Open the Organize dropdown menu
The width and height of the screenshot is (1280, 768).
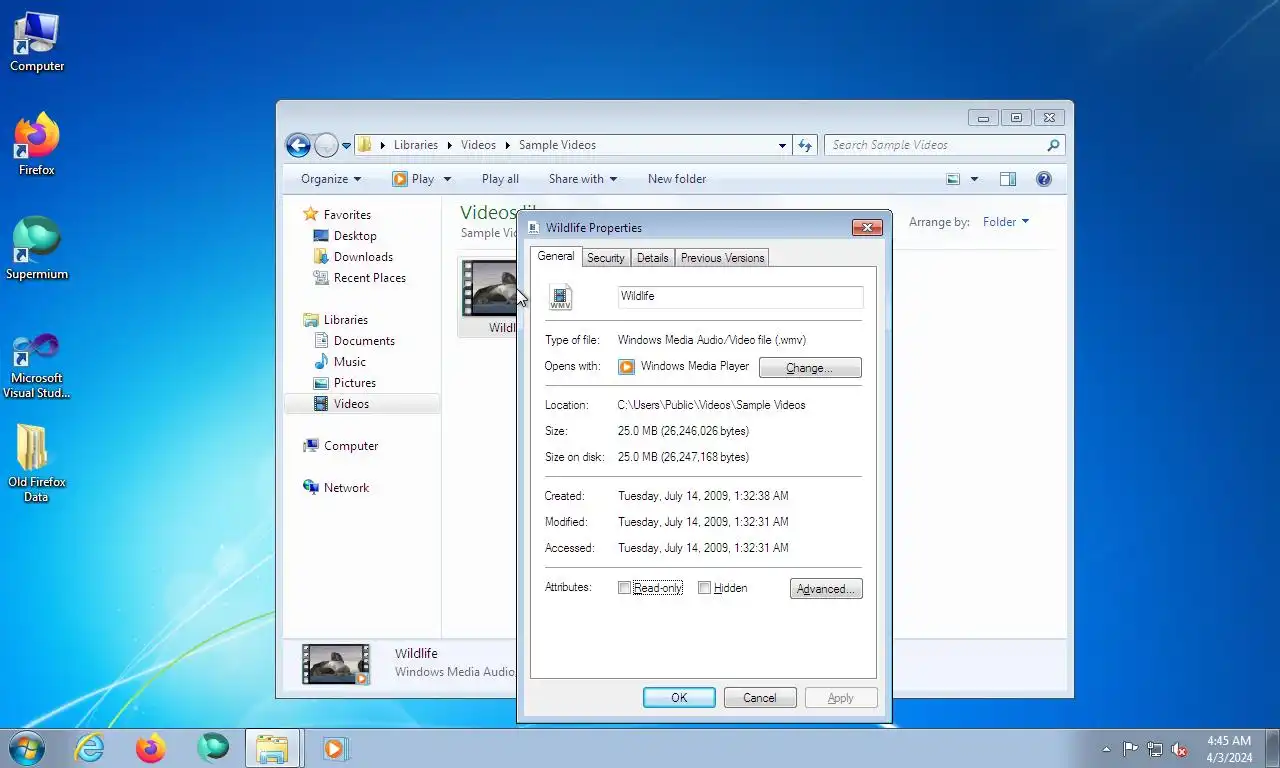pyautogui.click(x=331, y=179)
